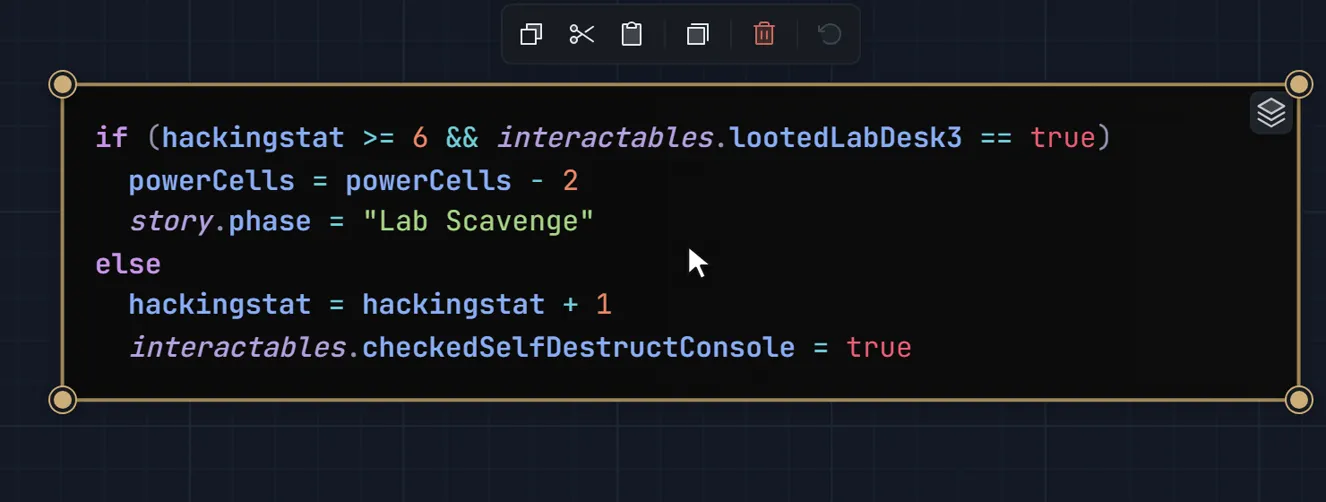
Task: Click the number 1 after hackingstat plus
Action: click(x=603, y=304)
